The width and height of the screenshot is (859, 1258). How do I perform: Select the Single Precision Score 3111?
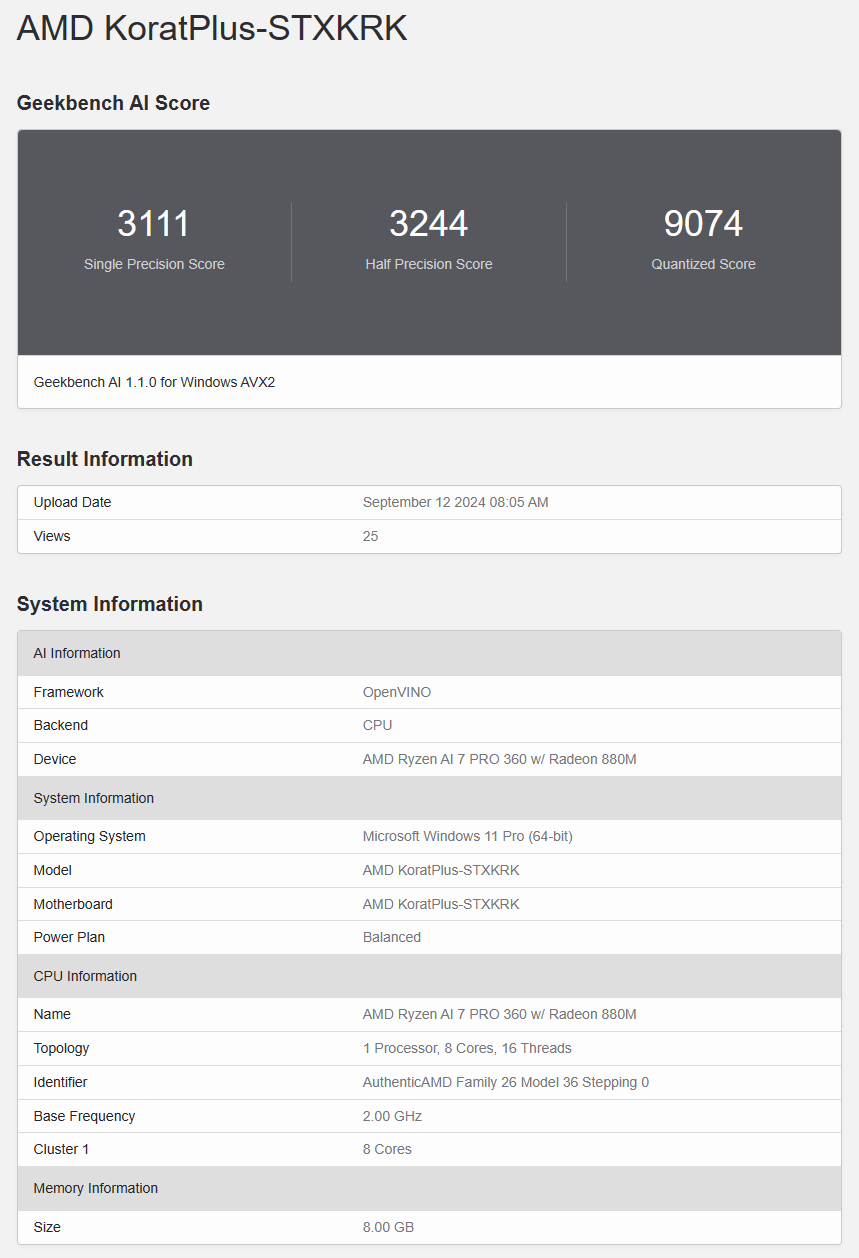[154, 224]
